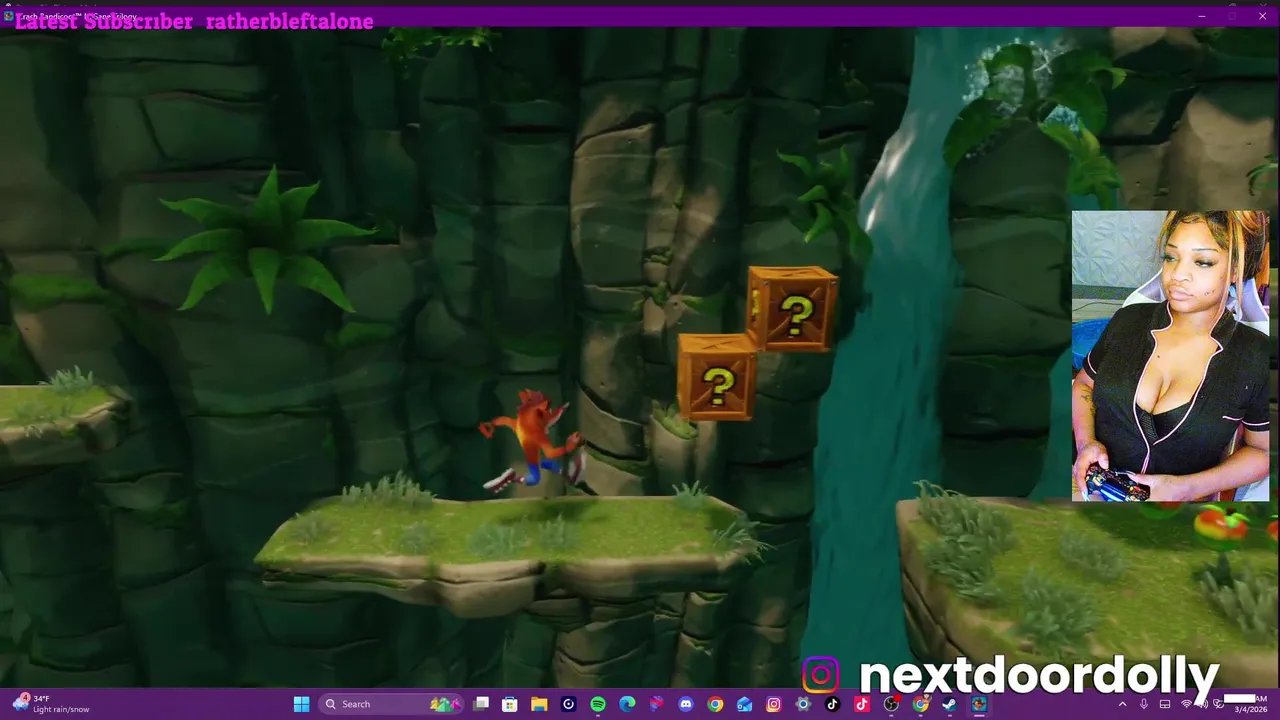Open the weather widget showing 34°F

point(52,704)
